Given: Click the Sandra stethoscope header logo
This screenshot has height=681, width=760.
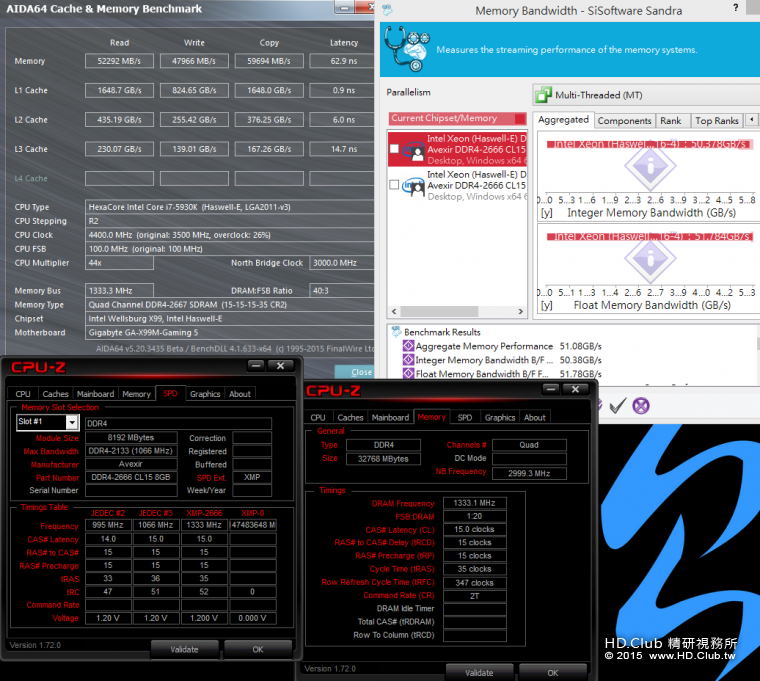Looking at the screenshot, I should (407, 48).
